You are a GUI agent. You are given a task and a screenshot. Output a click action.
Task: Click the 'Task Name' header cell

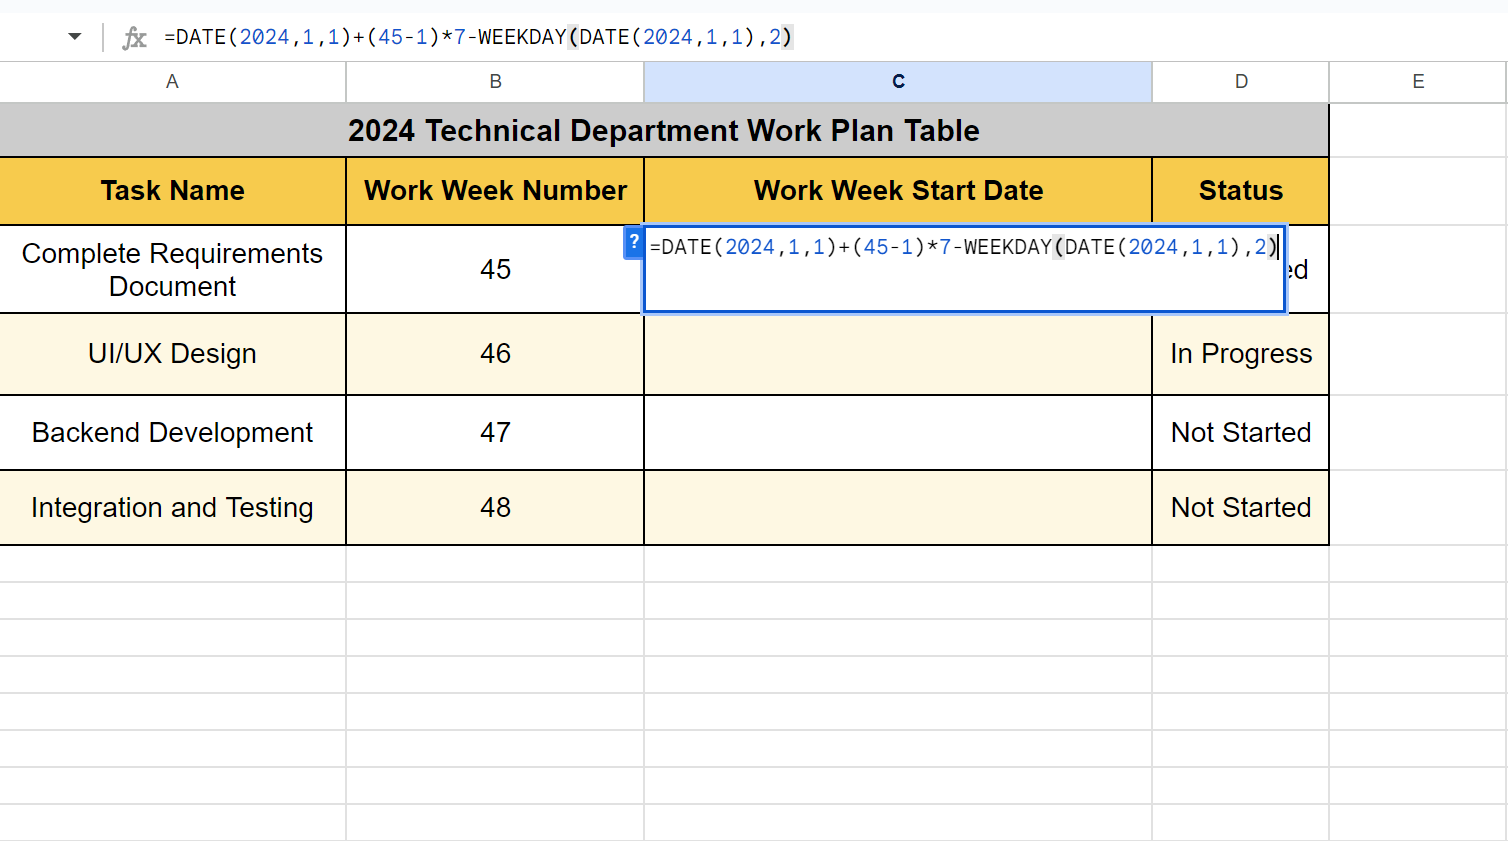(172, 191)
